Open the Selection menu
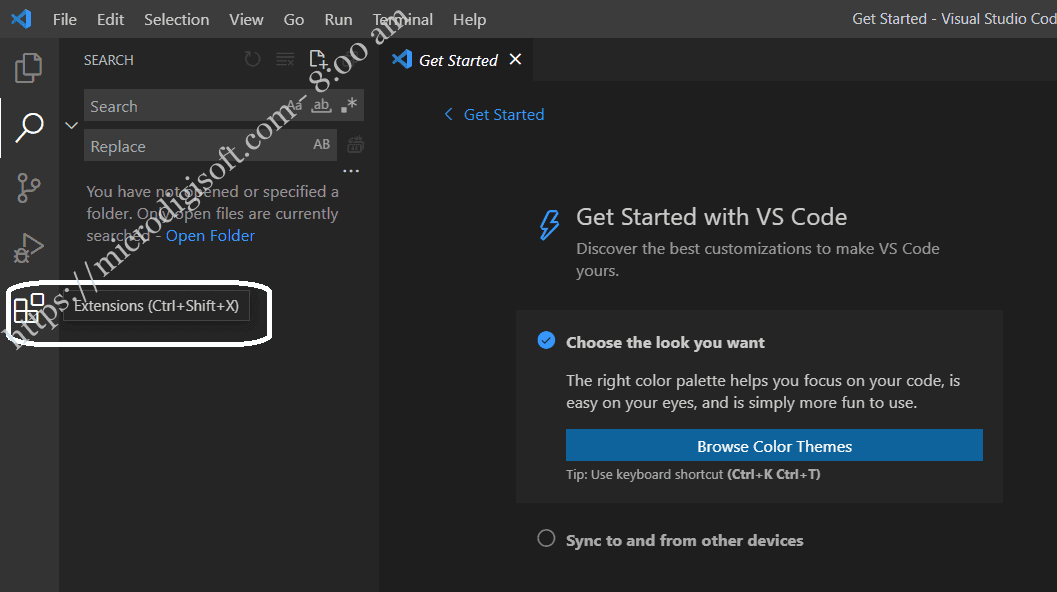This screenshot has height=592, width=1057. 177,20
